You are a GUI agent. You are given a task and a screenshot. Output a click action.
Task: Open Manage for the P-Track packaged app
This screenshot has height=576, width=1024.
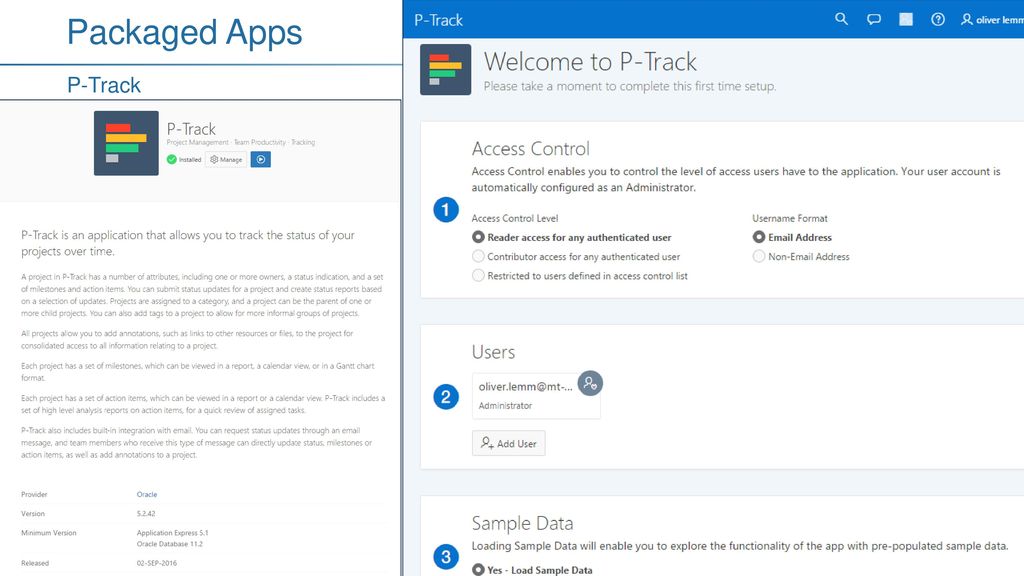point(226,159)
